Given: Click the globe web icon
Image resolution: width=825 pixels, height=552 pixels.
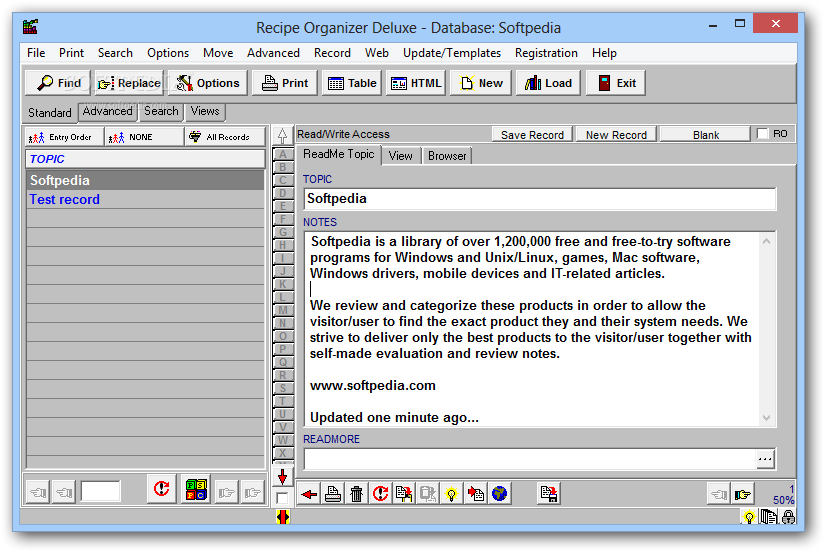Looking at the screenshot, I should click(x=499, y=494).
